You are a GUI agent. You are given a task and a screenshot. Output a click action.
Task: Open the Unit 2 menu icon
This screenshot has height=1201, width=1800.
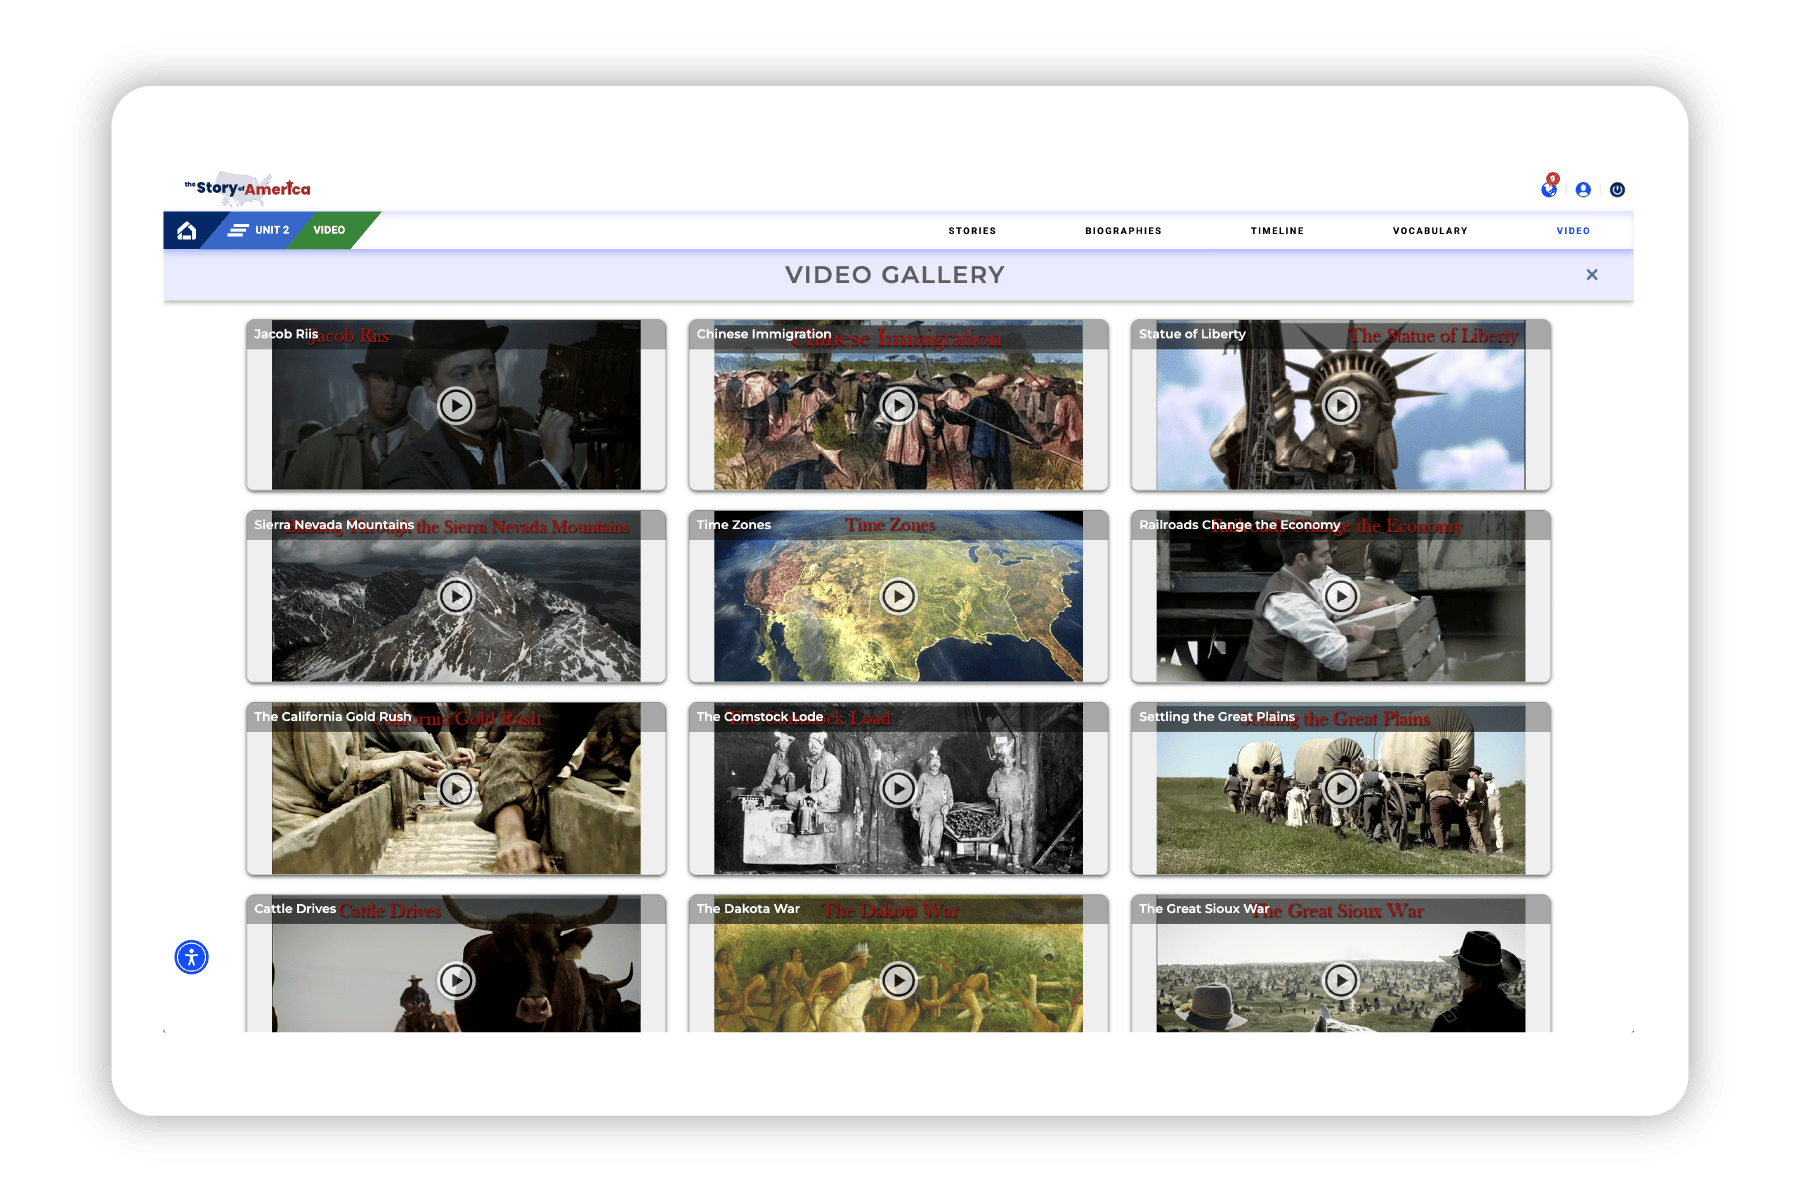pyautogui.click(x=238, y=231)
